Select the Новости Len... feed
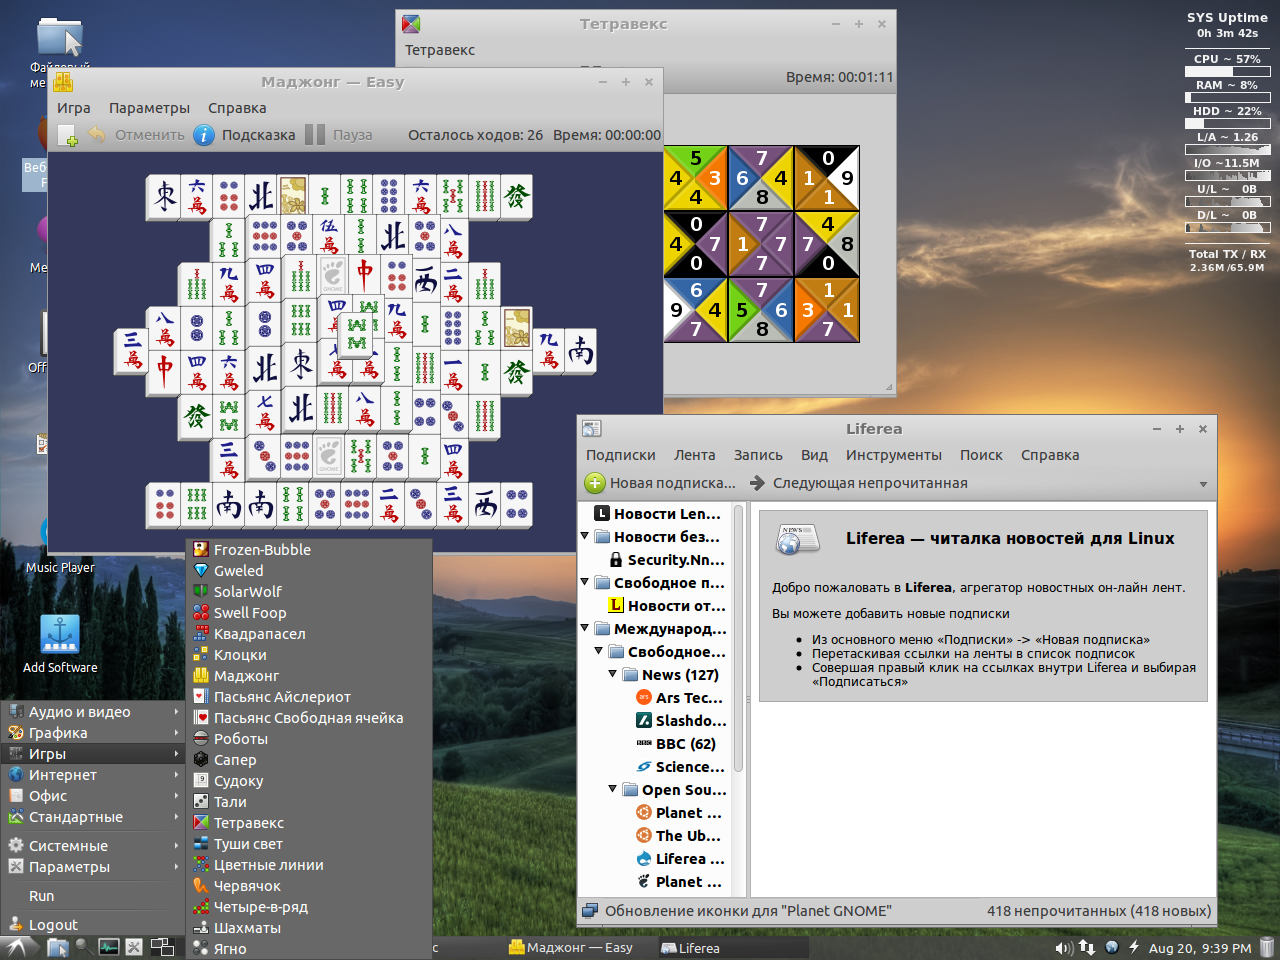The height and width of the screenshot is (960, 1280). coord(658,514)
